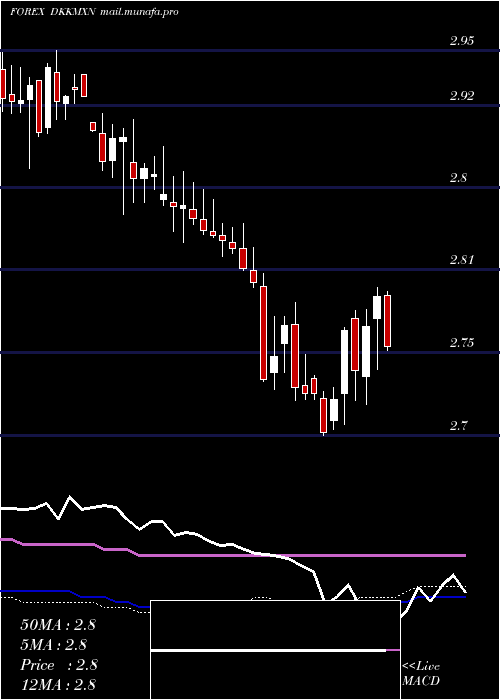
Task: Click the 2.81 price axis label
Action: point(462,259)
